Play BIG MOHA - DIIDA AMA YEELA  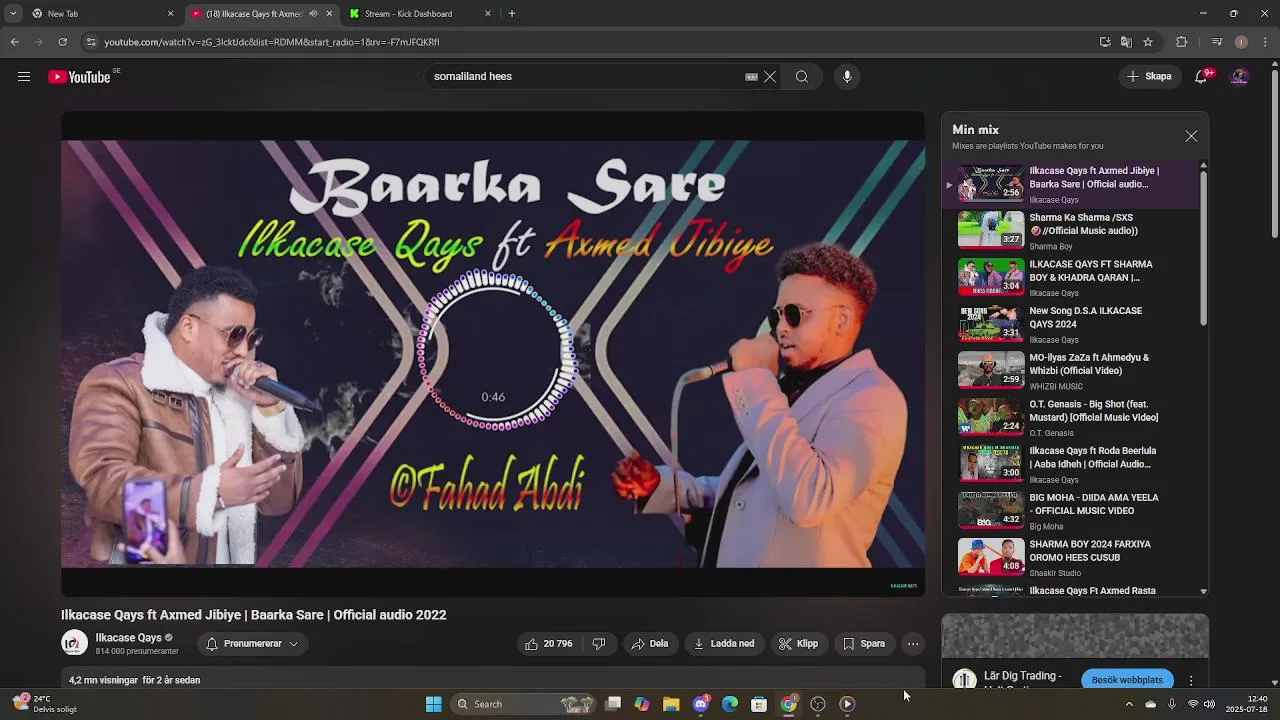pyautogui.click(x=1070, y=510)
